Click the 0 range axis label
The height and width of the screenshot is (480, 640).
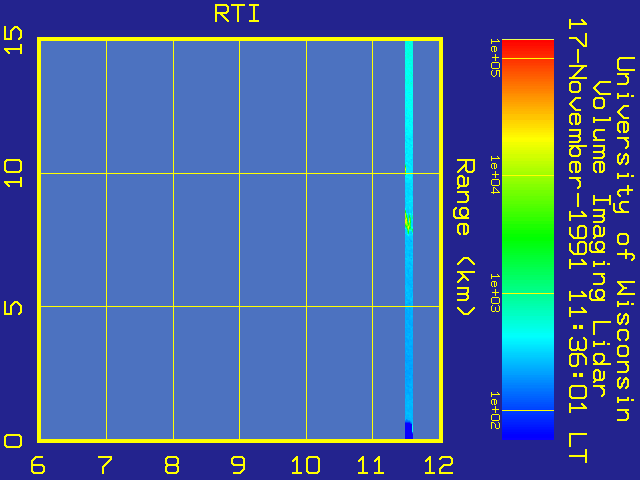(x=12, y=441)
